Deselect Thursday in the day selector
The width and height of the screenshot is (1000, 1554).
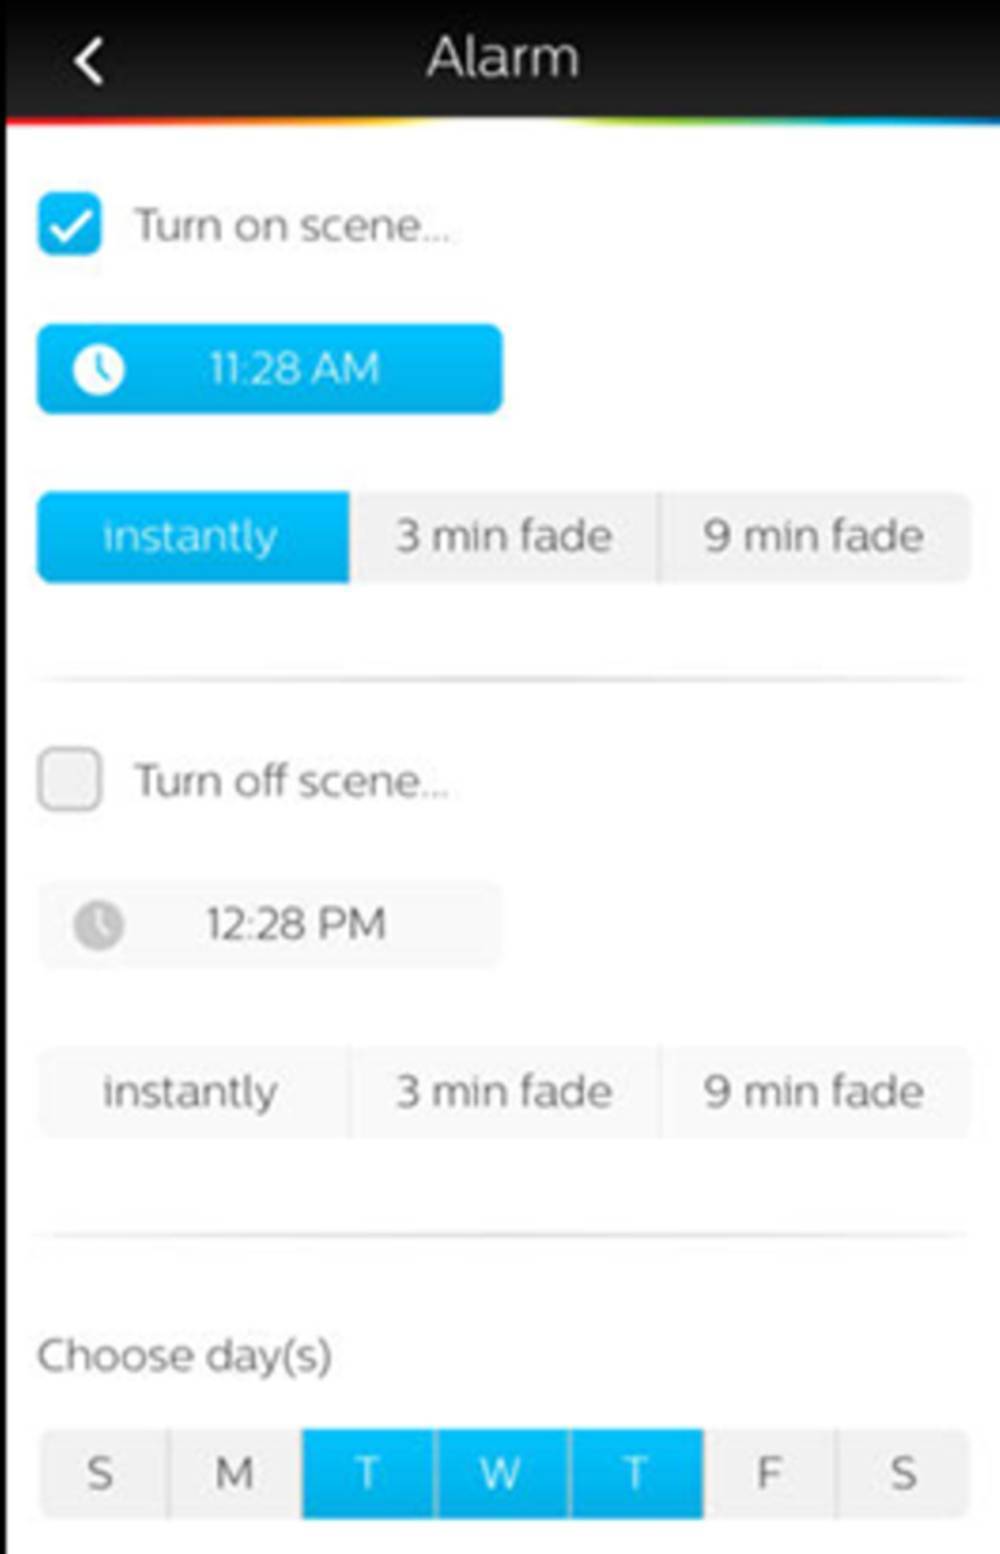click(x=635, y=1474)
